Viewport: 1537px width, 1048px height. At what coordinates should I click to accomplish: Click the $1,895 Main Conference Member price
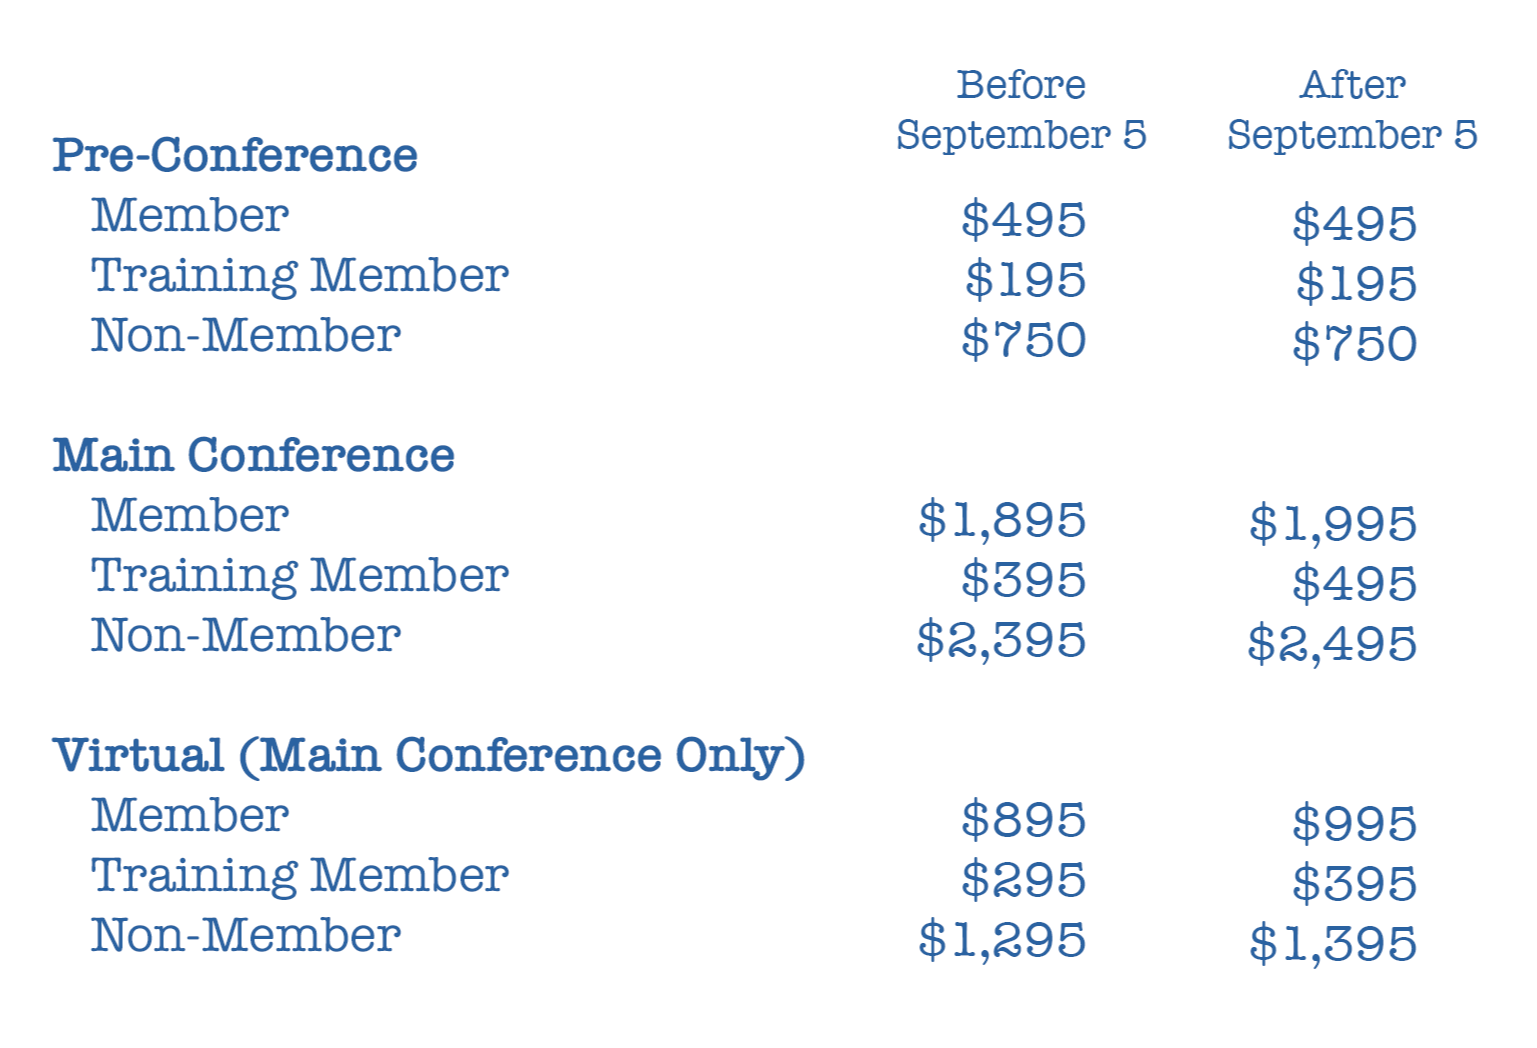(1002, 520)
